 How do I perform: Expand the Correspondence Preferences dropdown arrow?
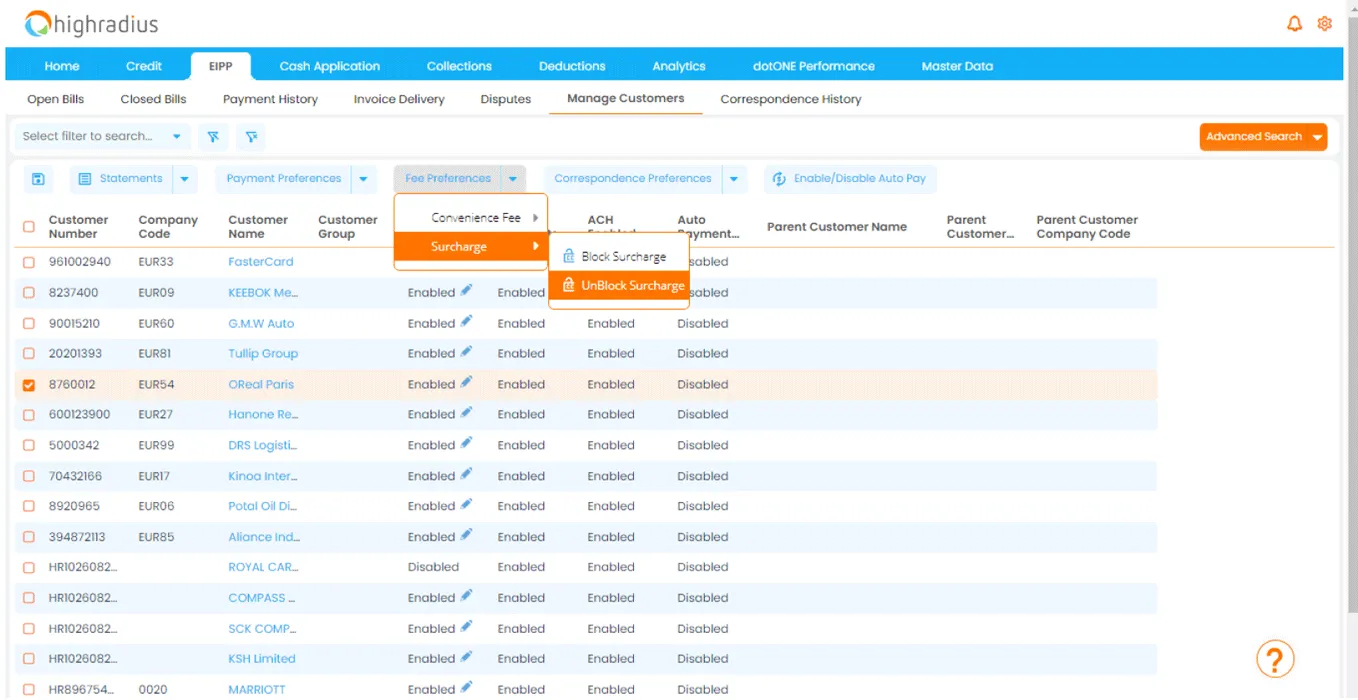click(733, 179)
